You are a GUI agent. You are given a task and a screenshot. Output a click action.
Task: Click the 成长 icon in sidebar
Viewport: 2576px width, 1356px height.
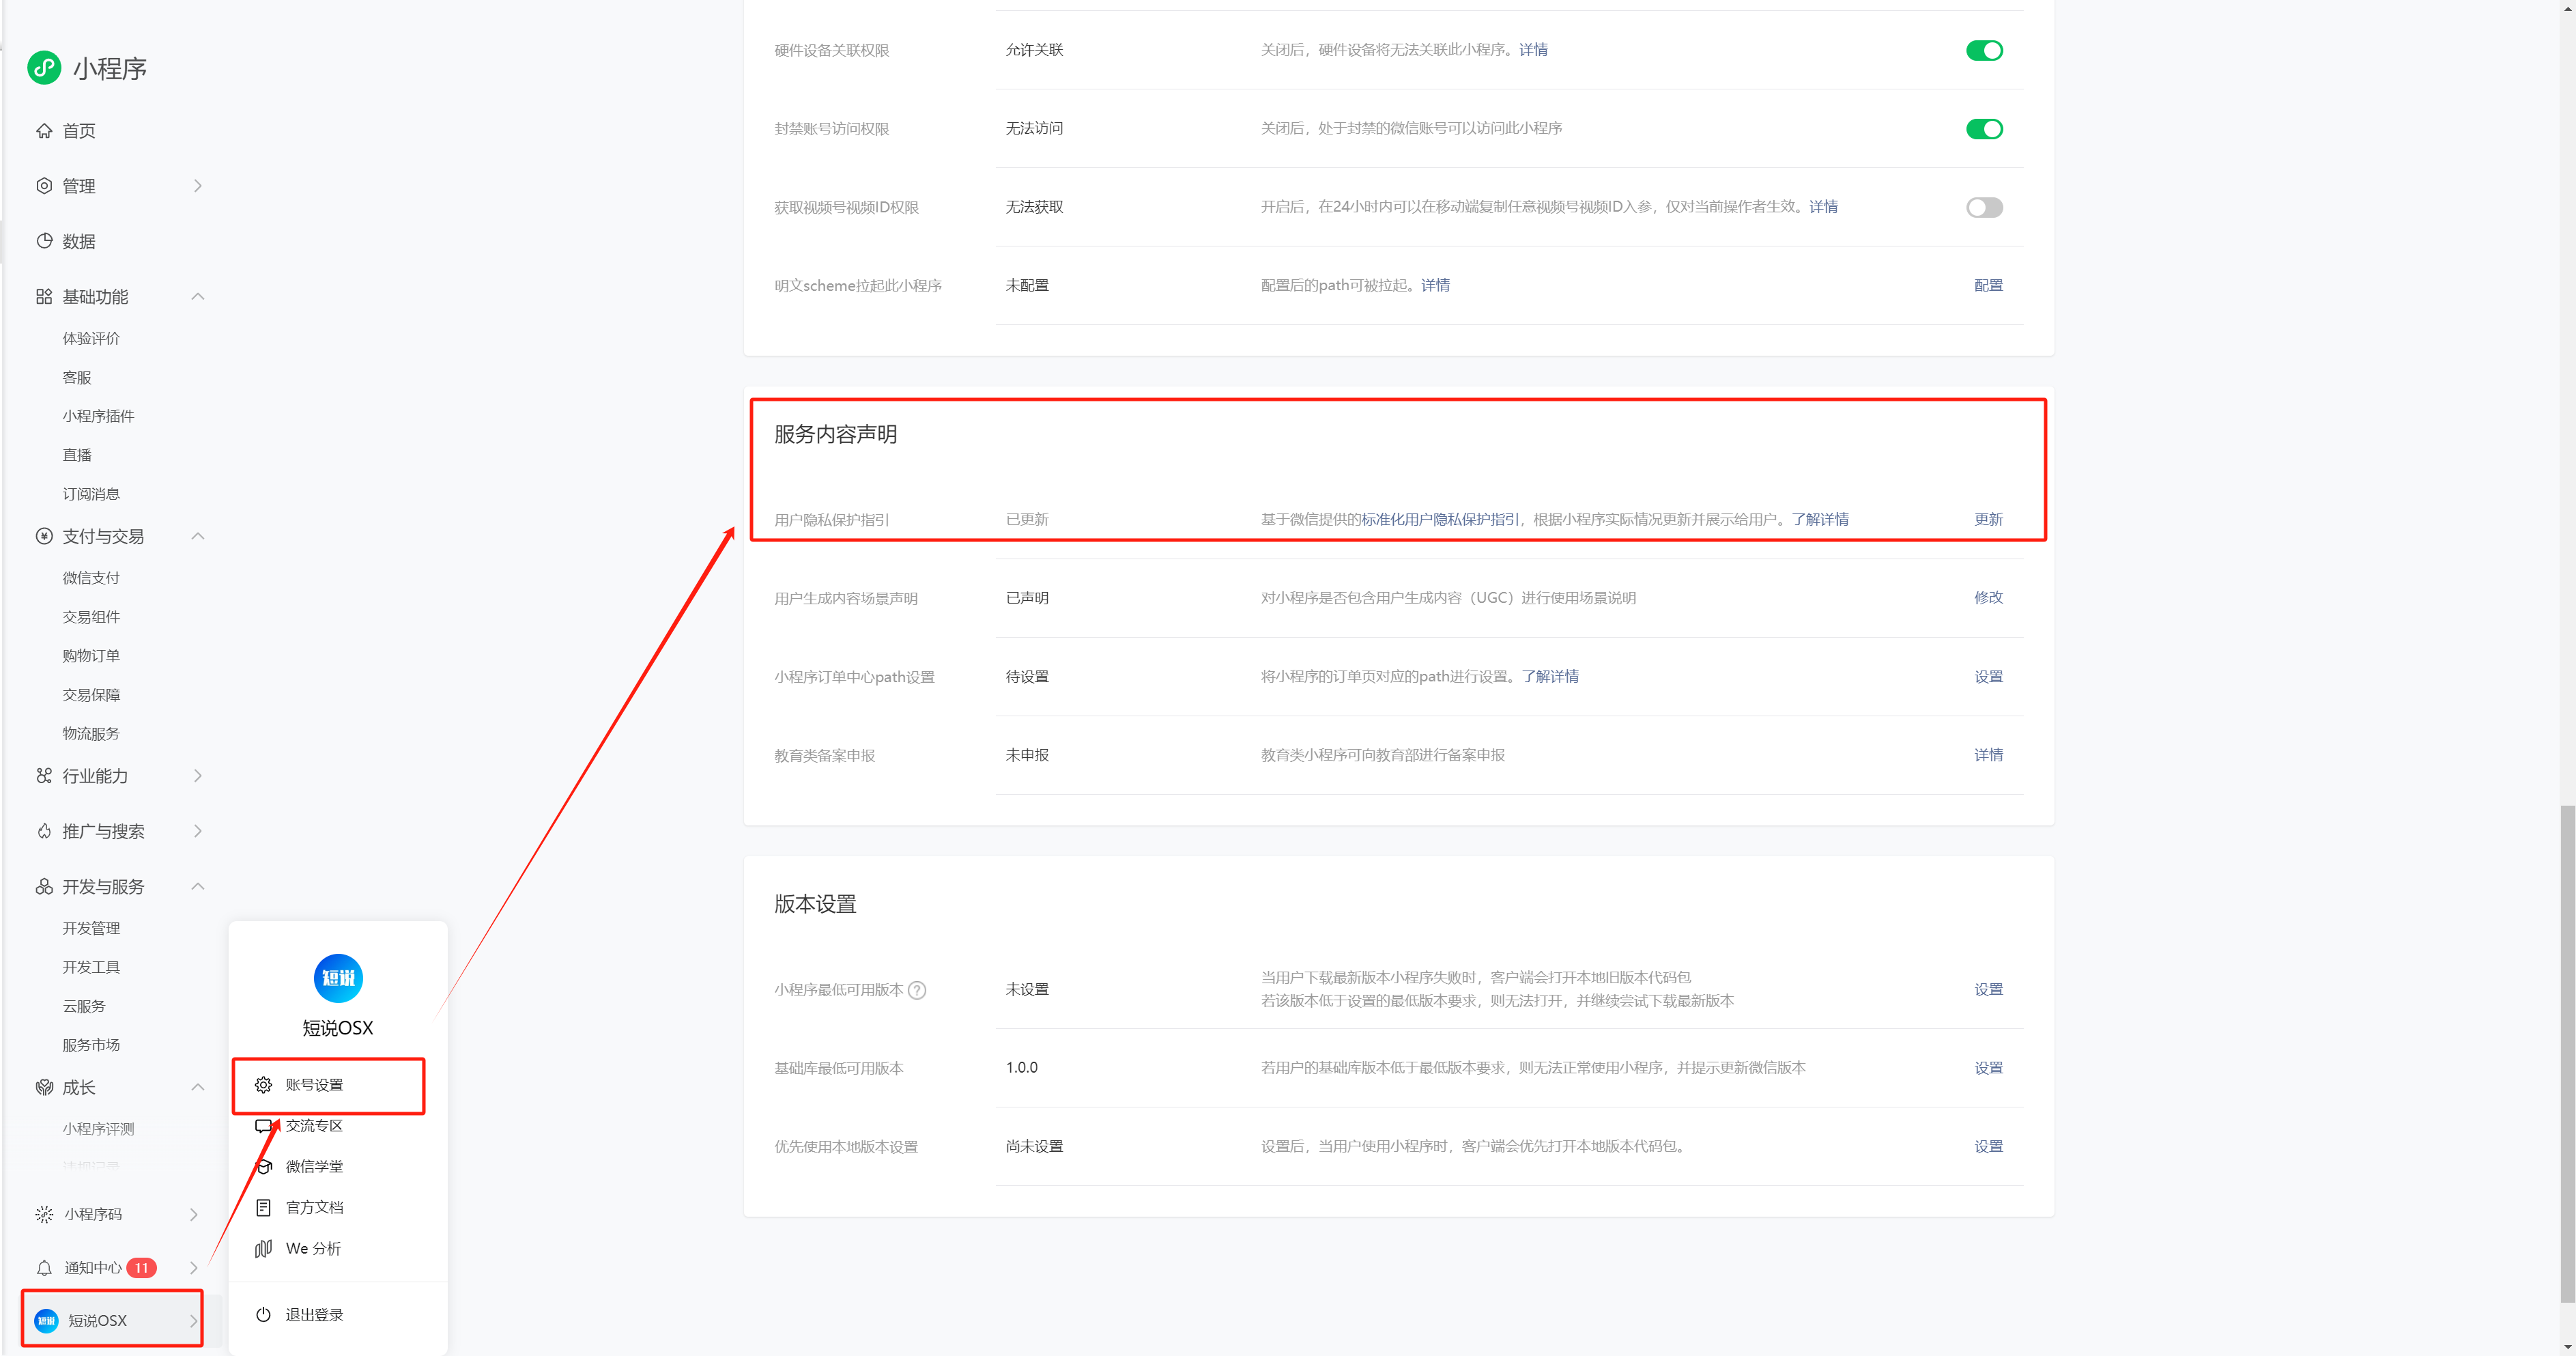(x=44, y=1087)
